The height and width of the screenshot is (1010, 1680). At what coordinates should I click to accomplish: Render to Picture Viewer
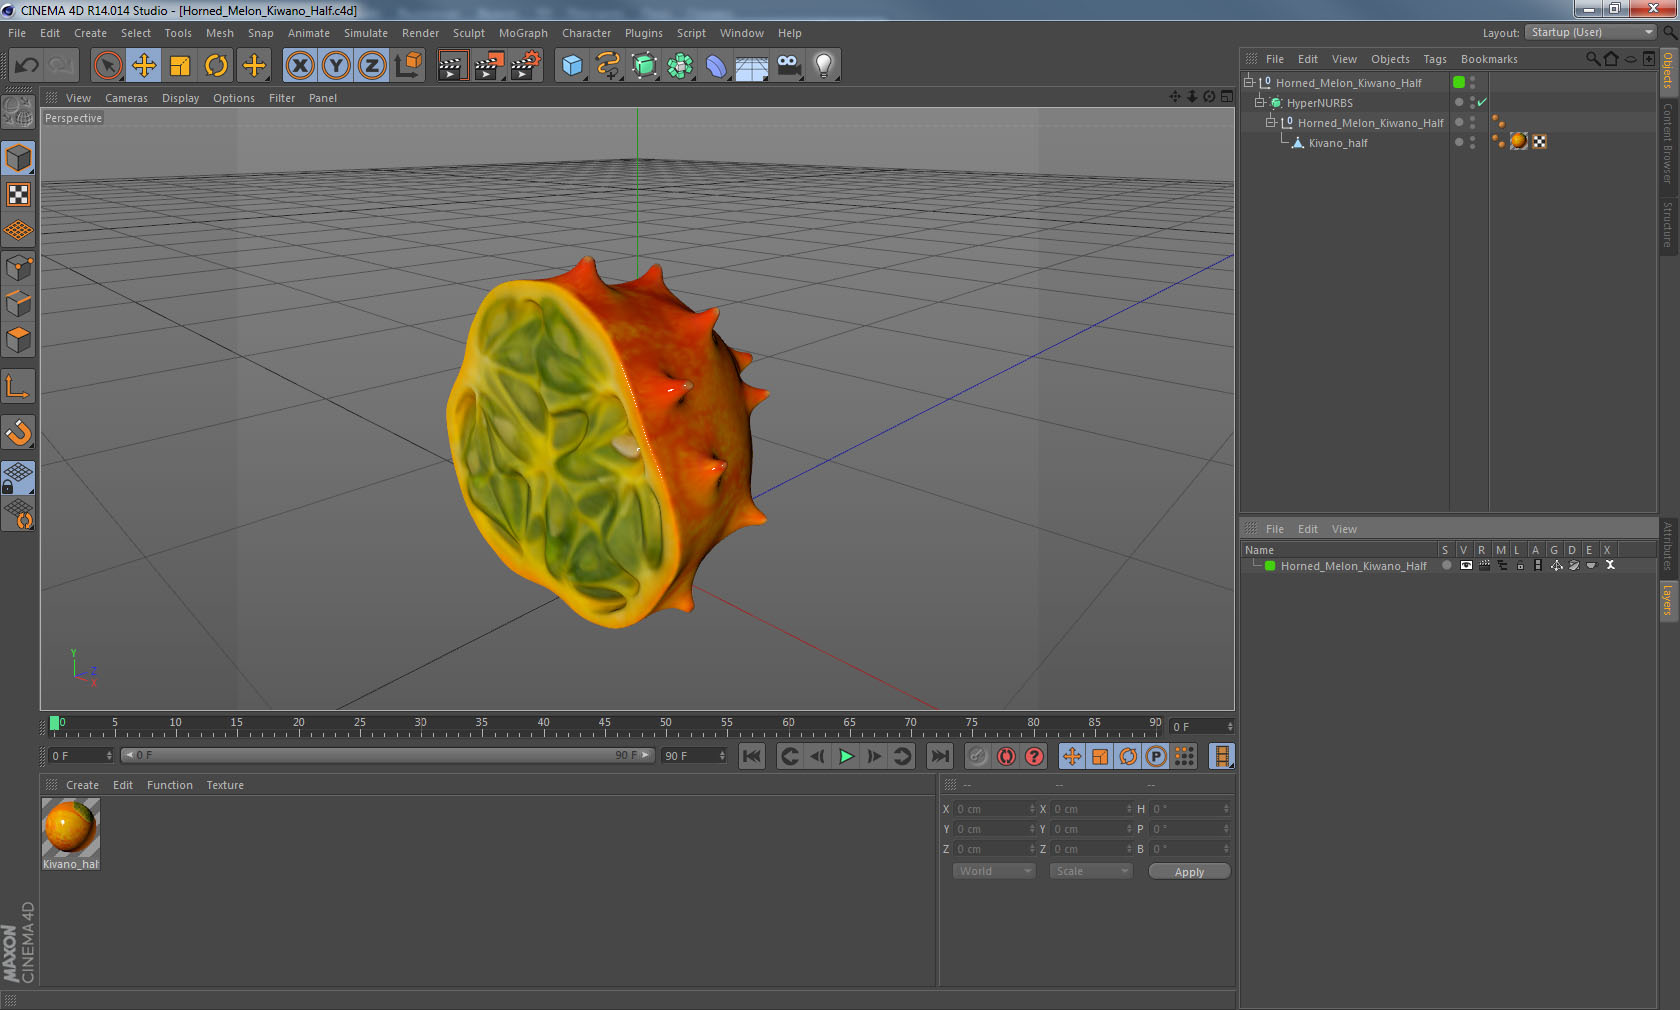[489, 66]
